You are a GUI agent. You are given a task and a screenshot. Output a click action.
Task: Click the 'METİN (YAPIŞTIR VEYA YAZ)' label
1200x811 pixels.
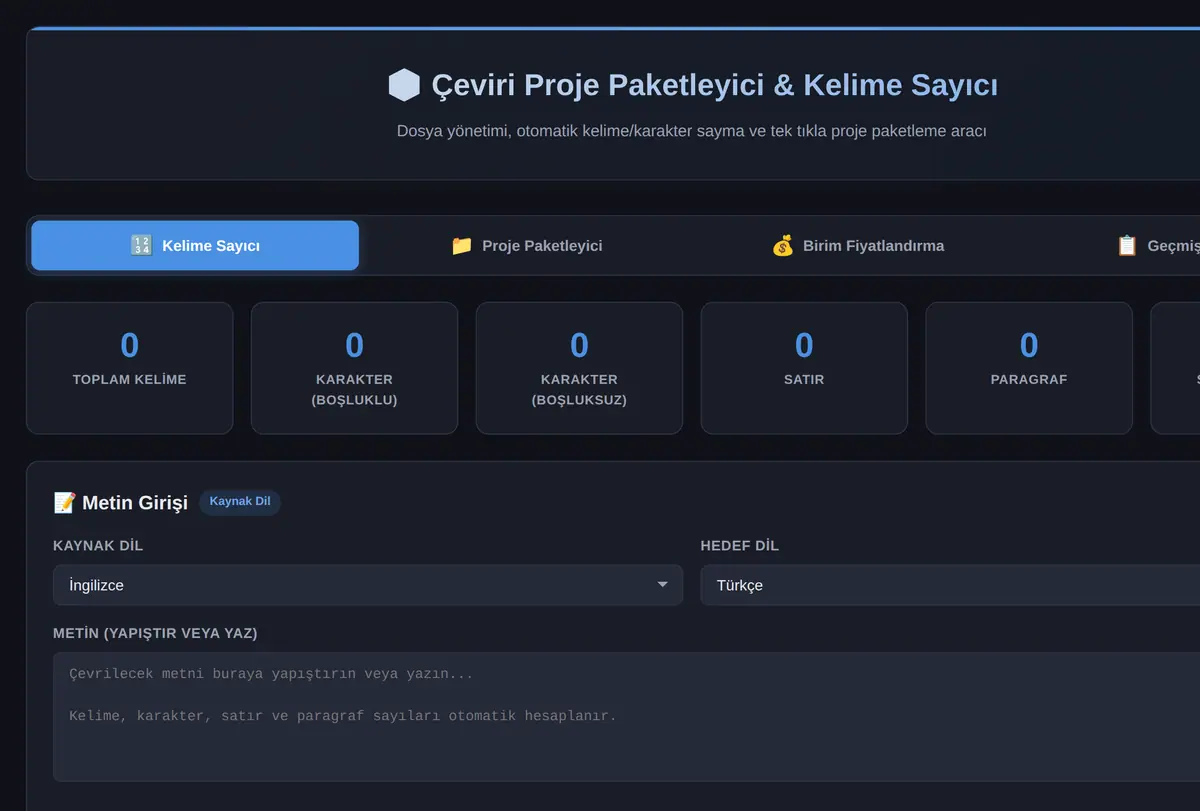[x=155, y=633]
